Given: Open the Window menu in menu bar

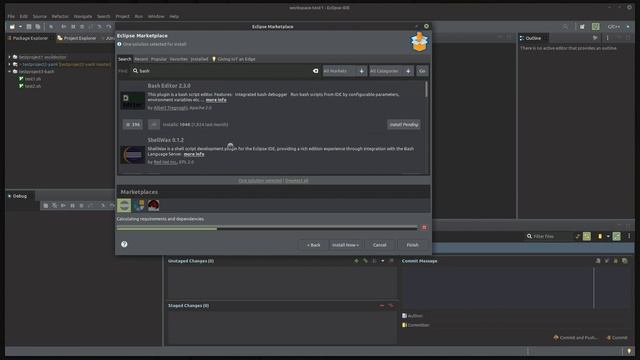Looking at the screenshot, I should coord(156,16).
